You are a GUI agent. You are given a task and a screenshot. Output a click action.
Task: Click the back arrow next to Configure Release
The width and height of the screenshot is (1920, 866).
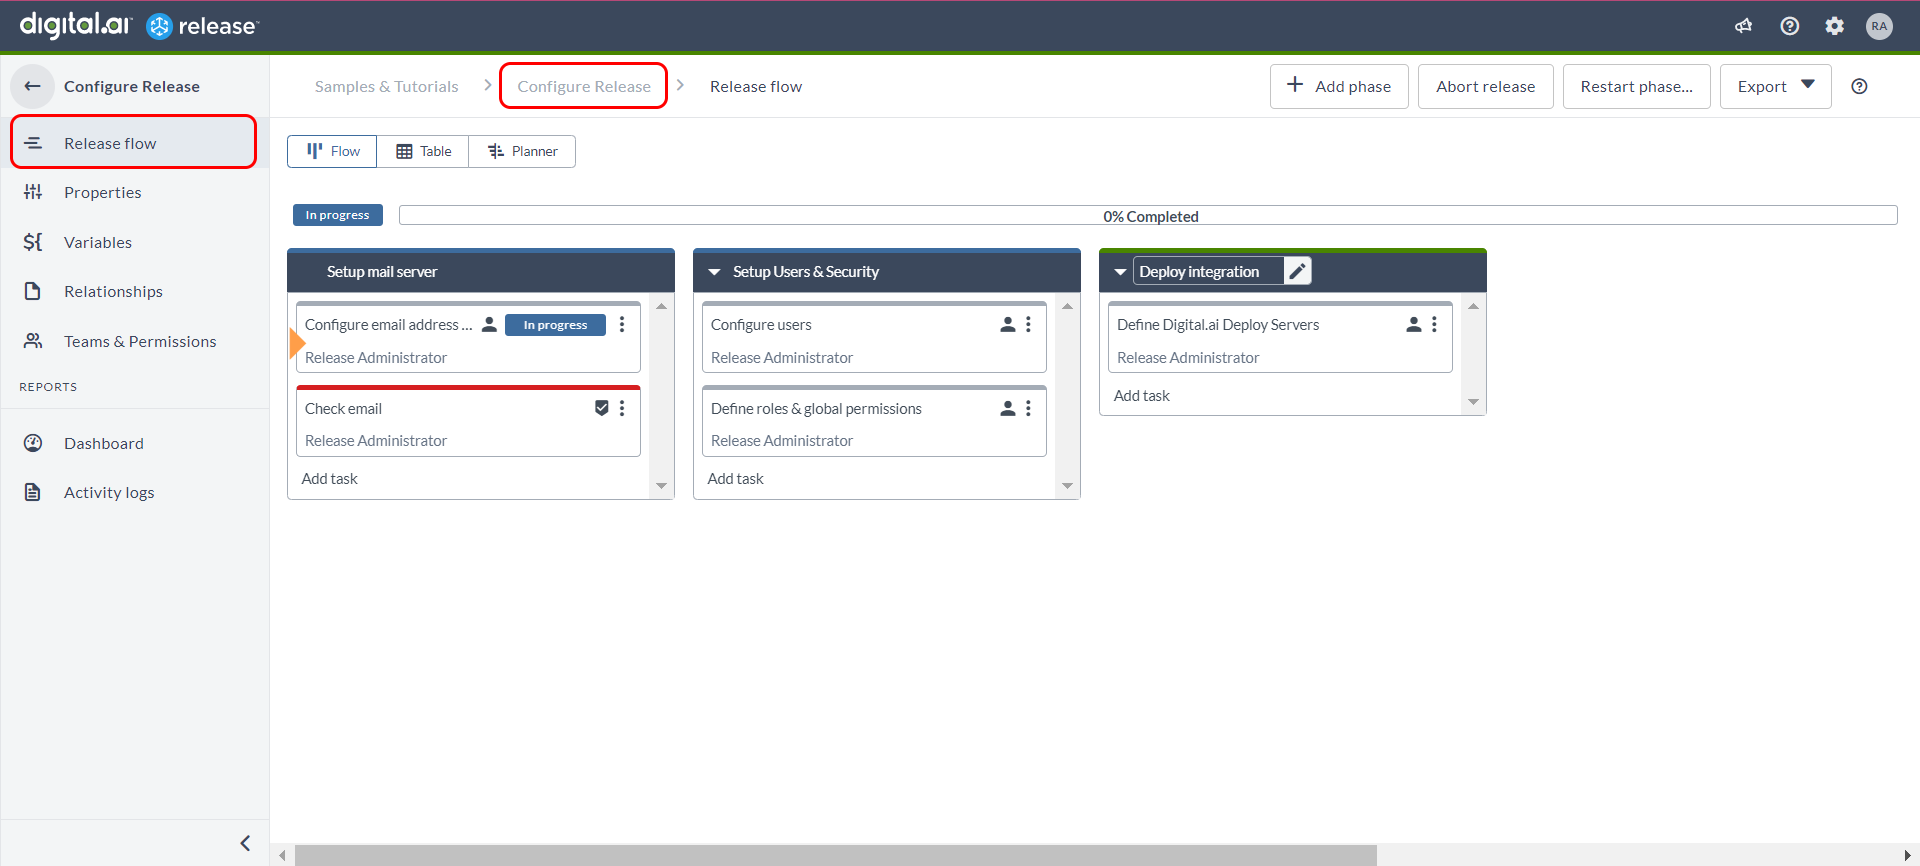pos(33,86)
